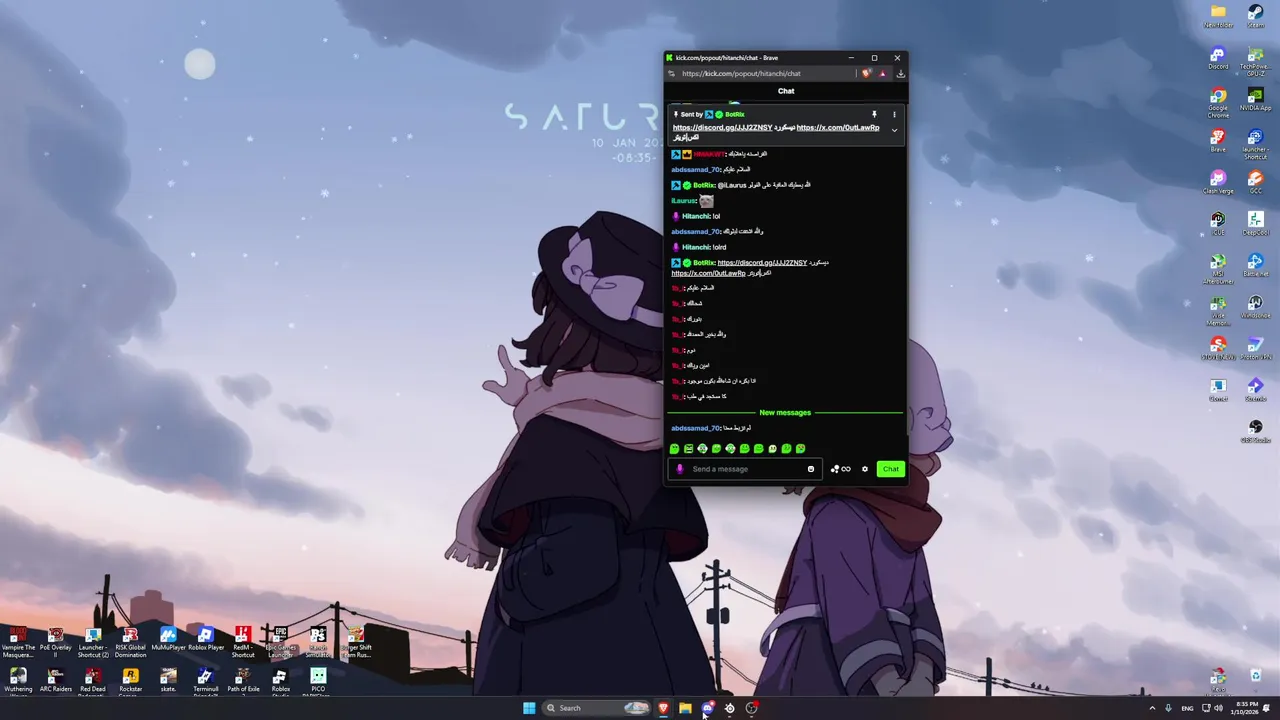This screenshot has width=1280, height=720.
Task: Open Clash Verge desktop icon
Action: (x=1218, y=183)
